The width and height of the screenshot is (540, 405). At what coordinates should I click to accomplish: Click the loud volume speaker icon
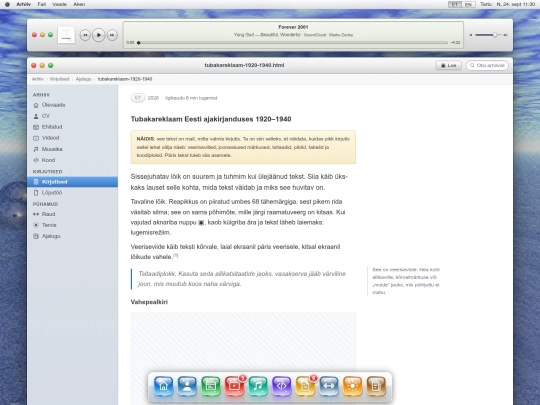point(505,35)
